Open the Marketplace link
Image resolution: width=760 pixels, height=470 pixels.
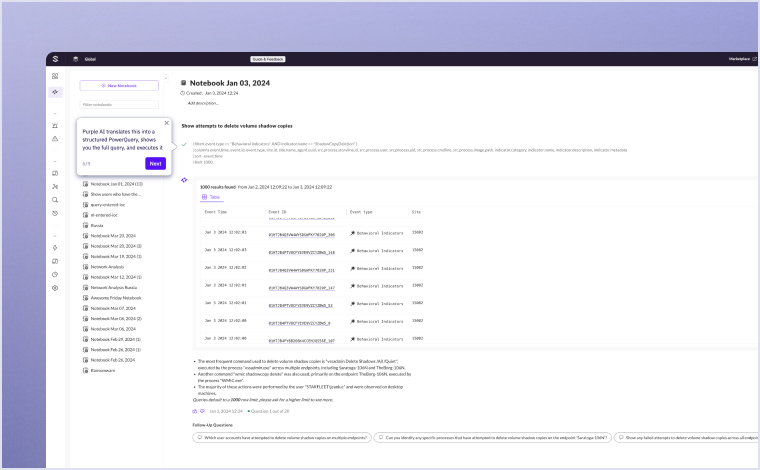(739, 59)
